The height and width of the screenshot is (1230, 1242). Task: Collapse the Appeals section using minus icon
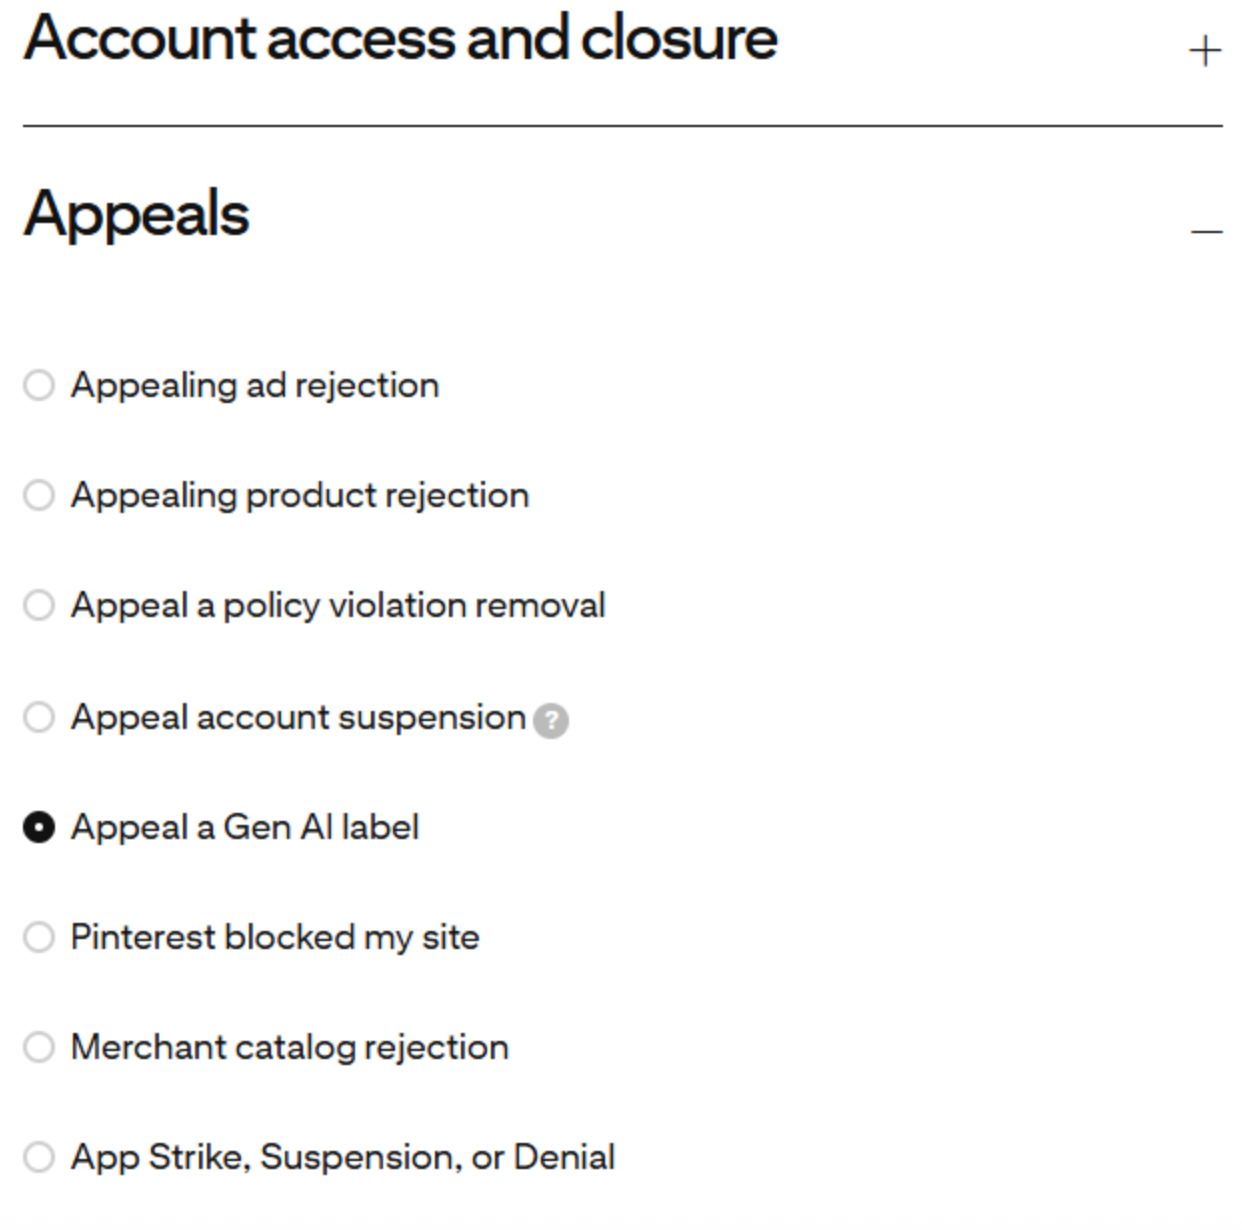pos(1206,231)
